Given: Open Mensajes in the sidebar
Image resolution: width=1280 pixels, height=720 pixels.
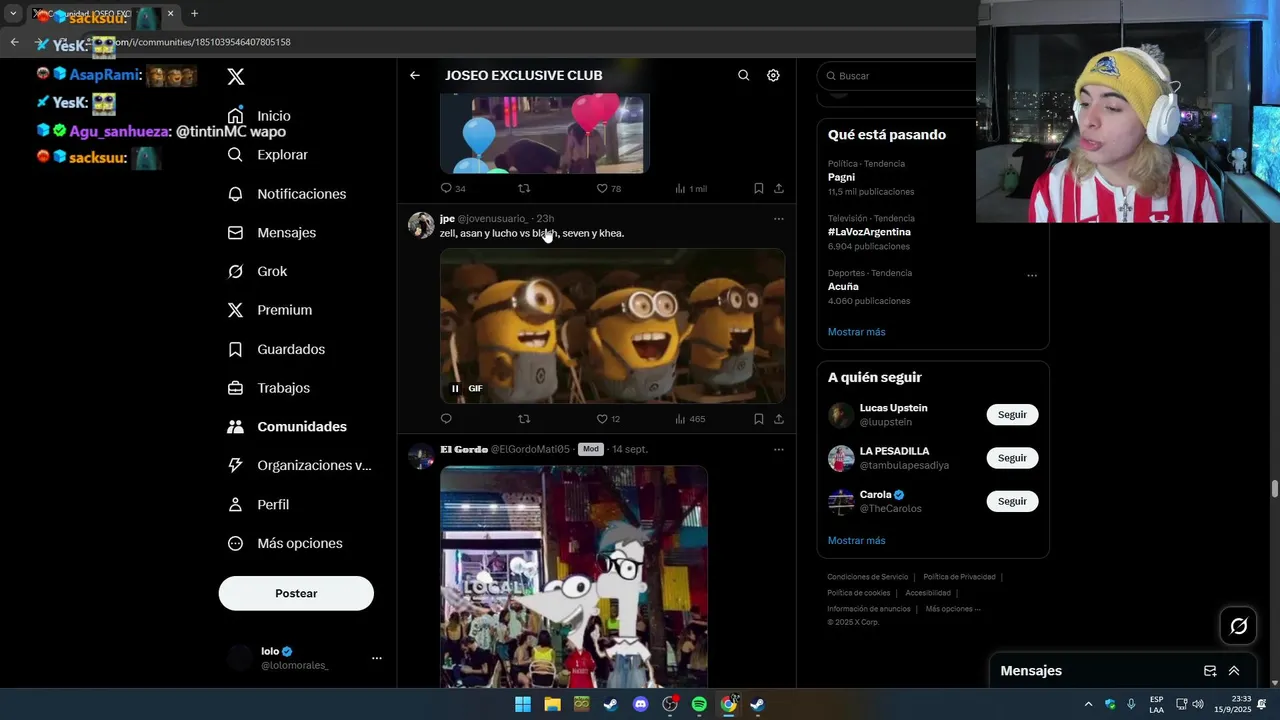Looking at the screenshot, I should coord(272,233).
